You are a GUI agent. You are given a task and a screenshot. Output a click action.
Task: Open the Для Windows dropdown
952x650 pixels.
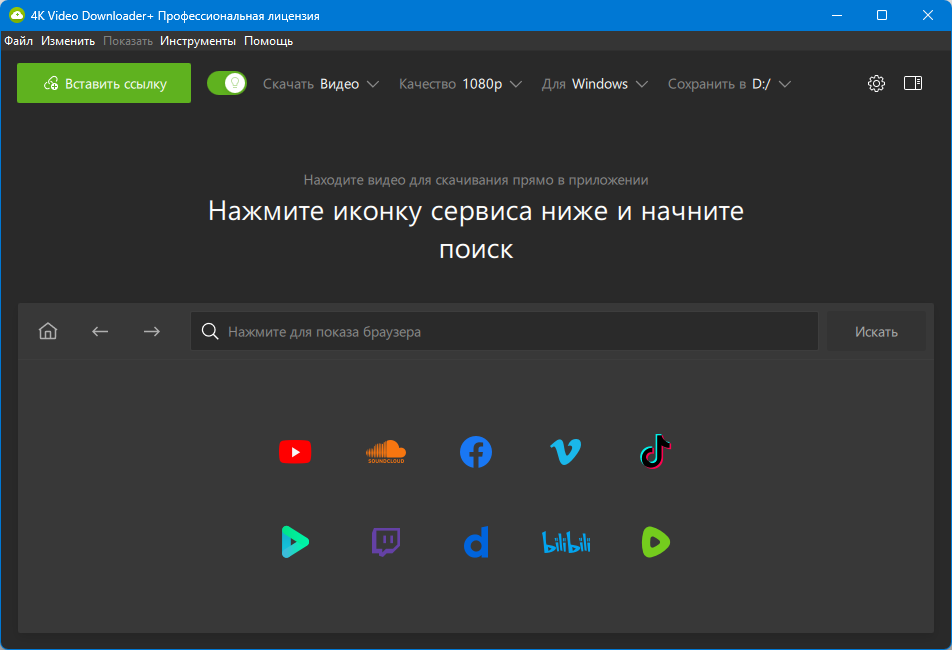tap(595, 84)
